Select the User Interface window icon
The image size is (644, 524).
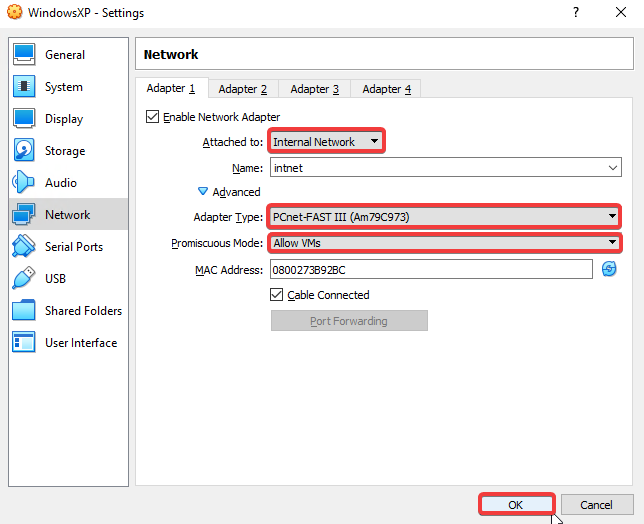(24, 342)
